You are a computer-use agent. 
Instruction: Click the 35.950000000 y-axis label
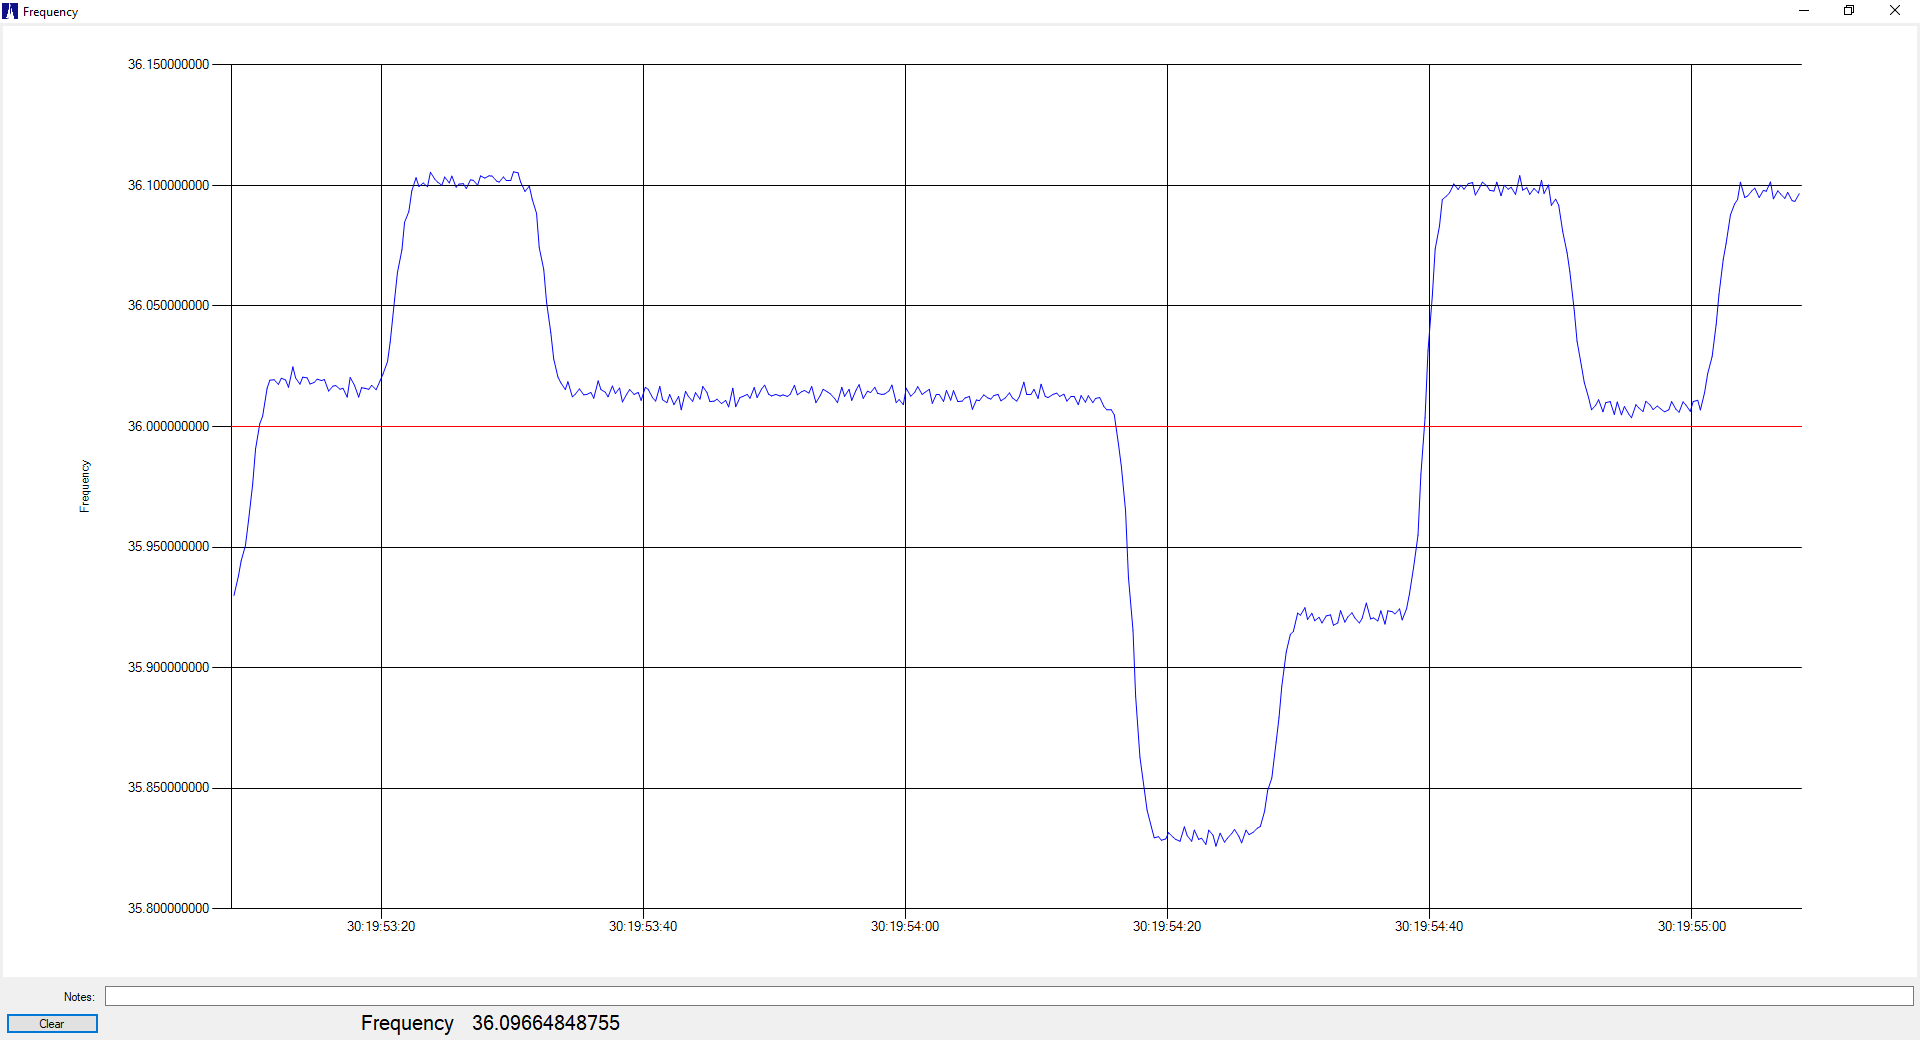tap(168, 547)
